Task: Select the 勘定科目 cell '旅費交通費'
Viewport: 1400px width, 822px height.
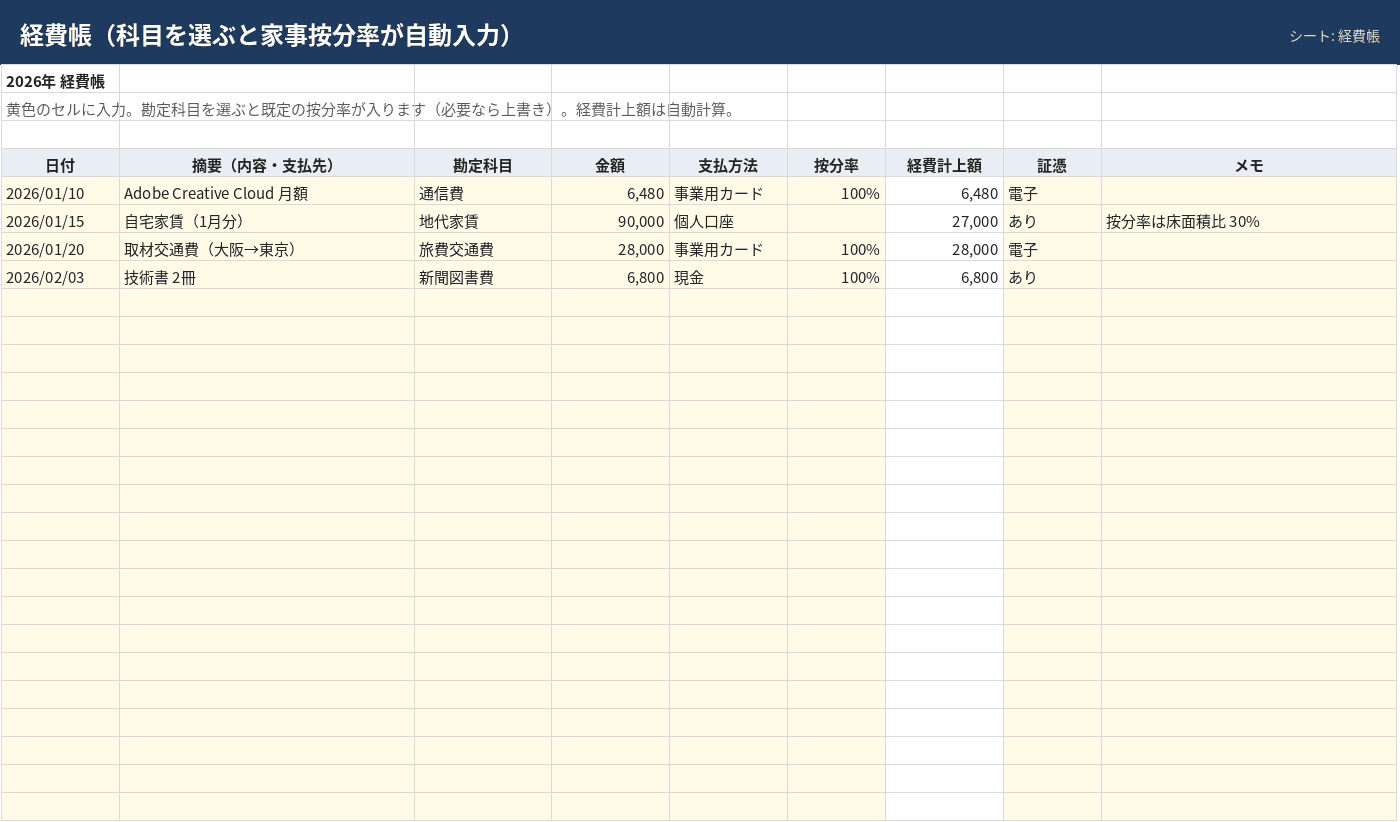Action: (483, 248)
